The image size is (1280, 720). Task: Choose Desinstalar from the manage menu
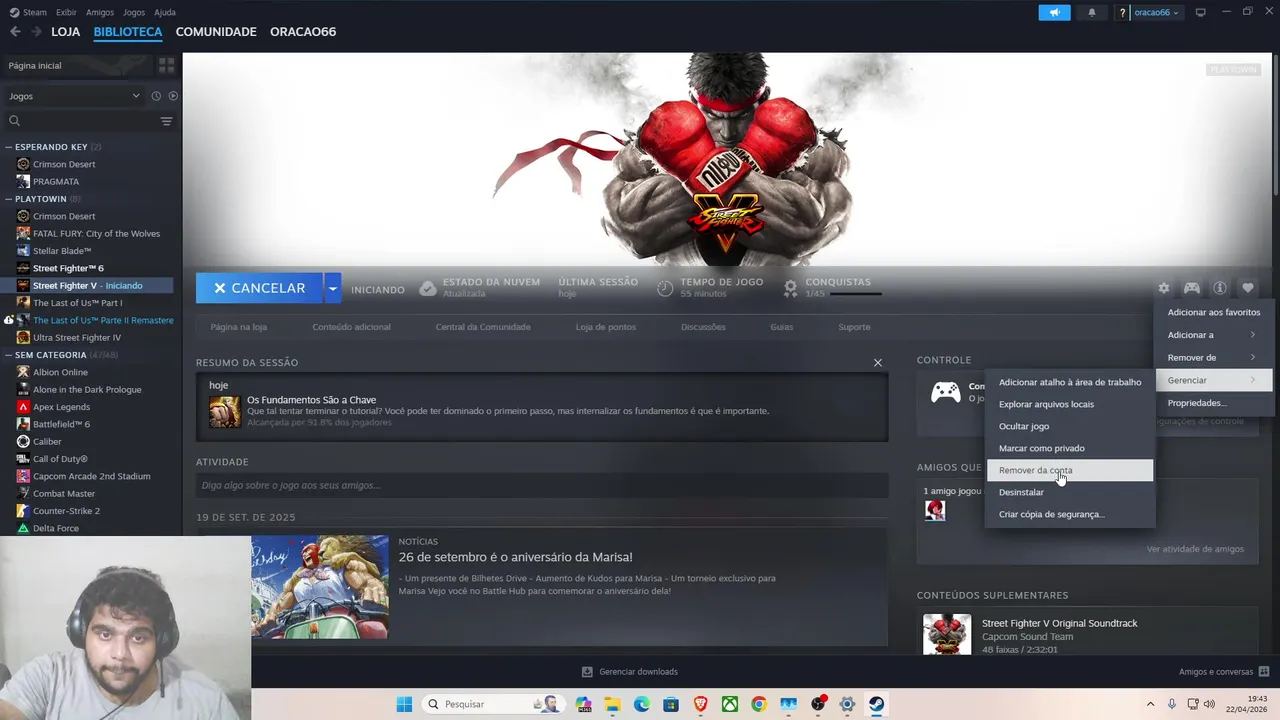click(x=1070, y=492)
